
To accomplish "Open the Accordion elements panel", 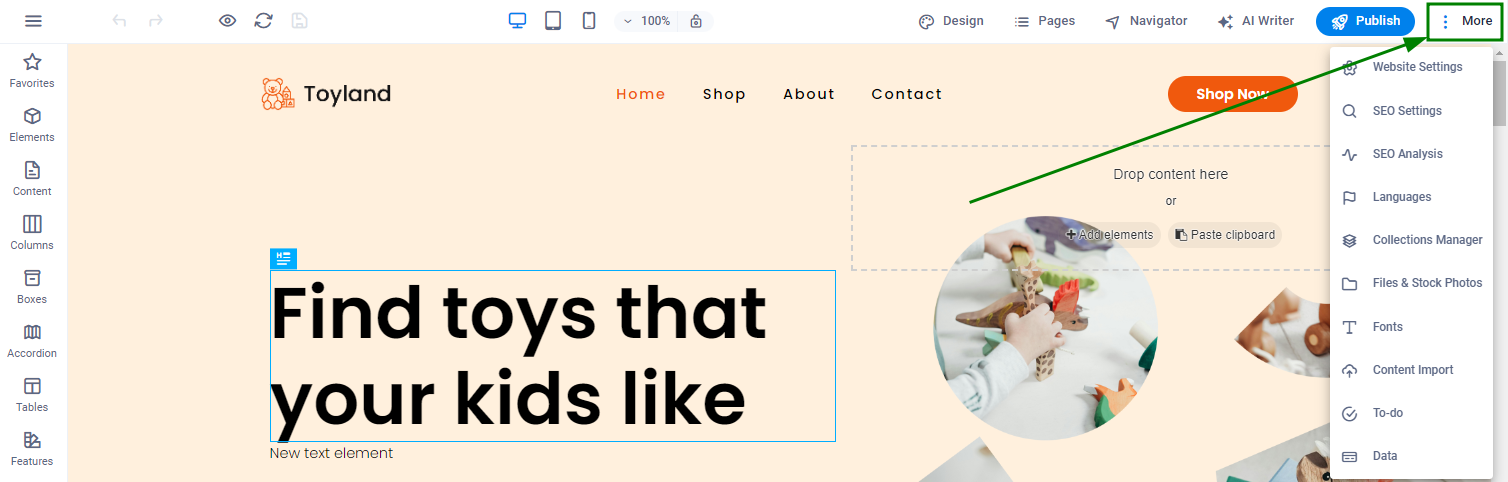I will 32,341.
